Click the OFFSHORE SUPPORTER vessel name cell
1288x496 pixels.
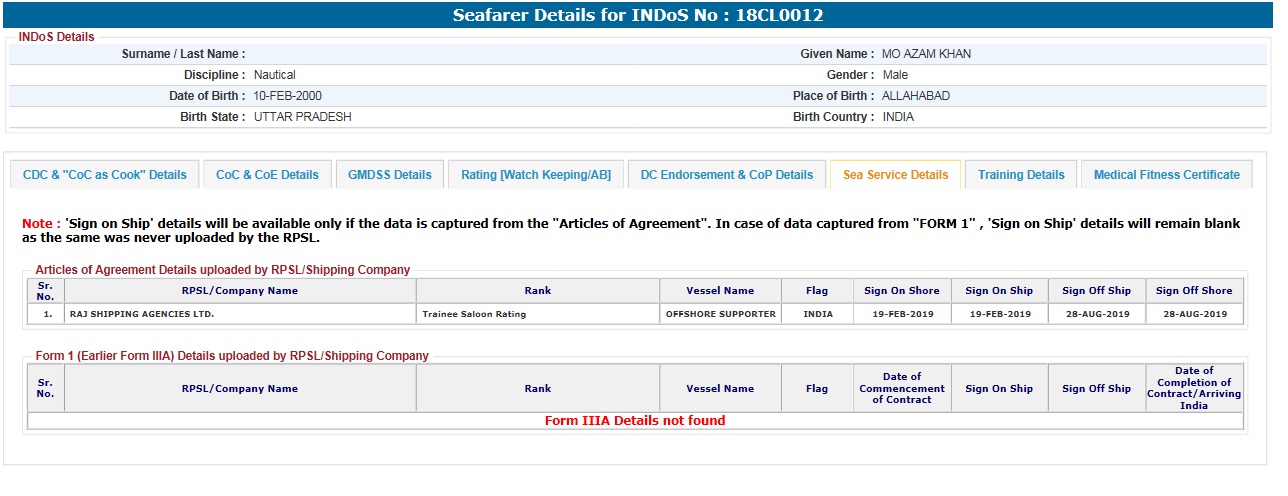(x=720, y=314)
